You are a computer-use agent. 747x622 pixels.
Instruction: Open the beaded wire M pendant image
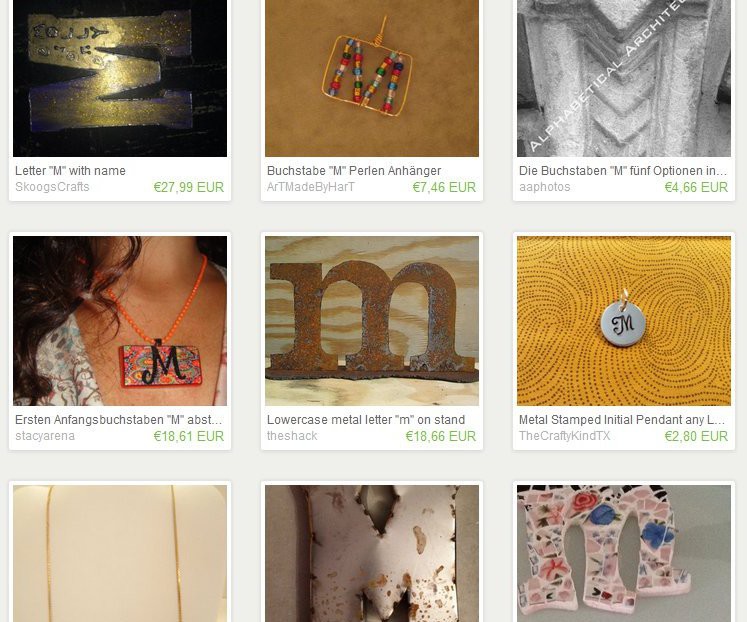[x=372, y=78]
